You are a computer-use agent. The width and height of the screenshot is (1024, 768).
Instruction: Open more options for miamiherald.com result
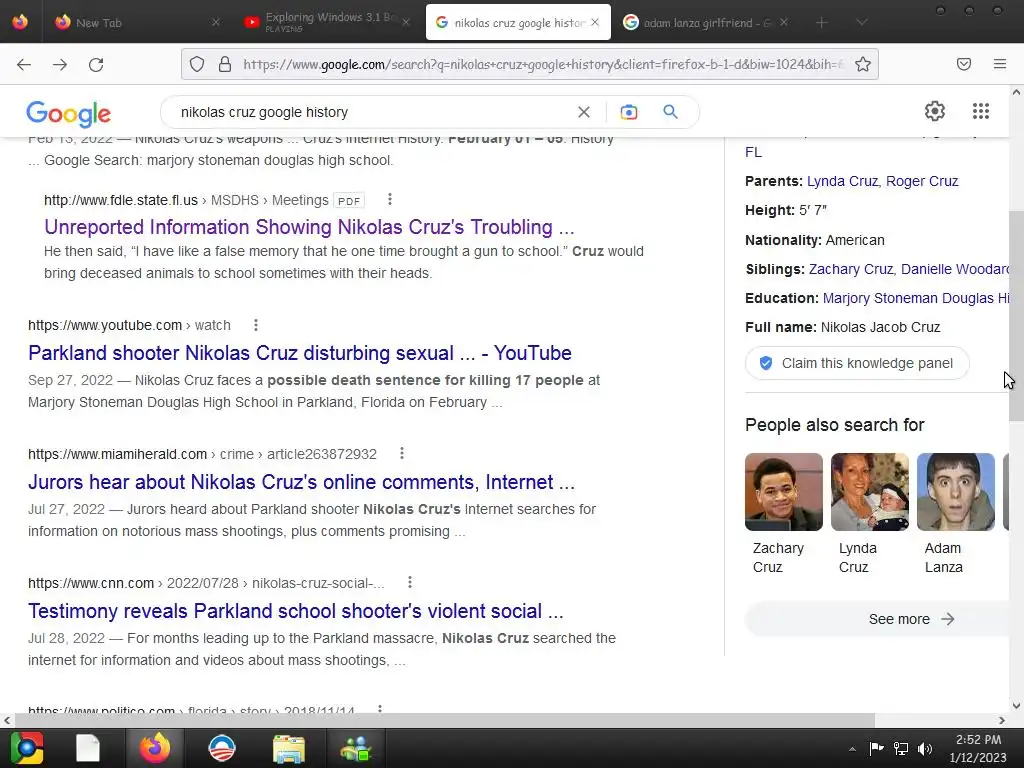click(x=402, y=453)
